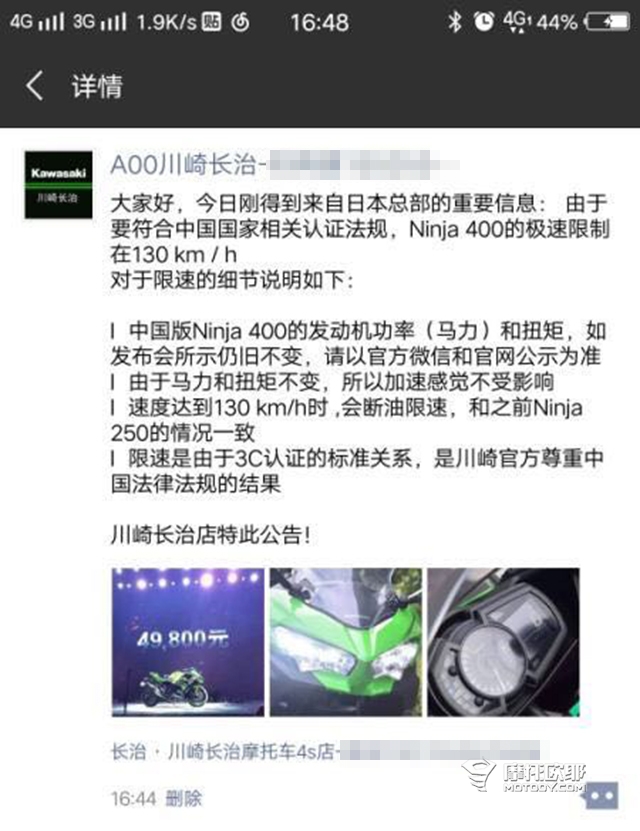Viewport: 640px width, 831px height.
Task: Open the instrument cluster photo thumbnail
Action: (x=504, y=642)
